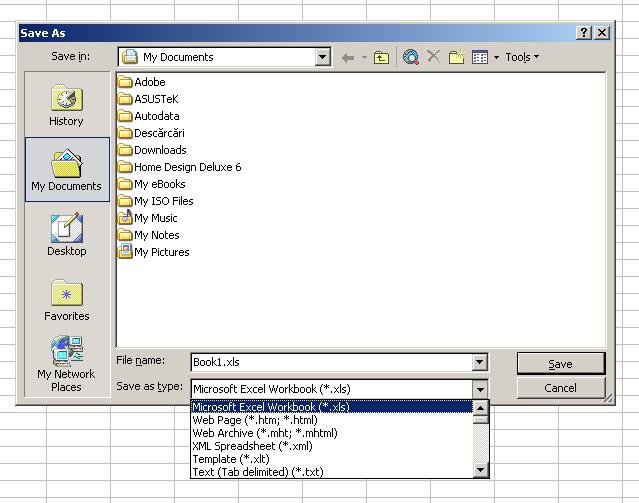Viewport: 639px width, 503px height.
Task: Open the Views menu icon
Action: [481, 58]
